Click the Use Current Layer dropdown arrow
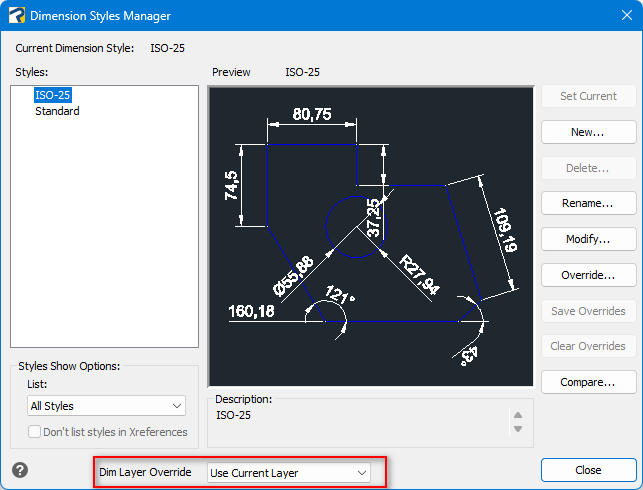 (362, 473)
